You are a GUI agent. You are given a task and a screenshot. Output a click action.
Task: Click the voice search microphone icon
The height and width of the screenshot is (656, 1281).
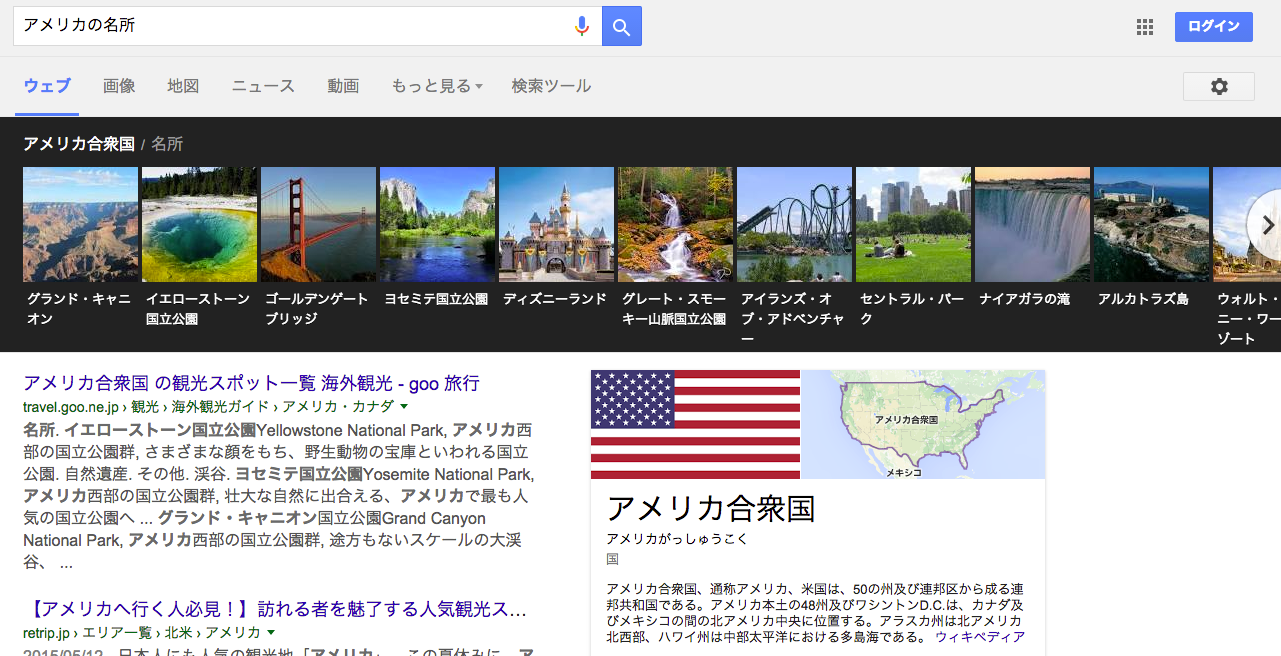click(x=582, y=26)
